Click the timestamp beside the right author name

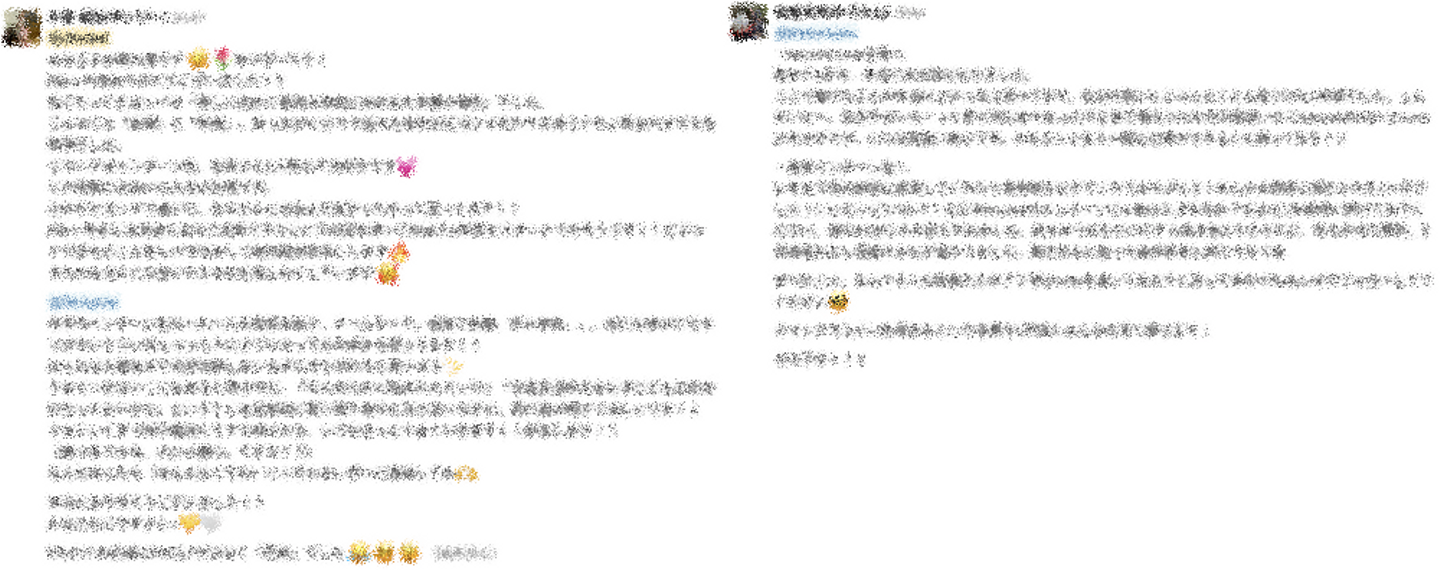pyautogui.click(x=910, y=12)
